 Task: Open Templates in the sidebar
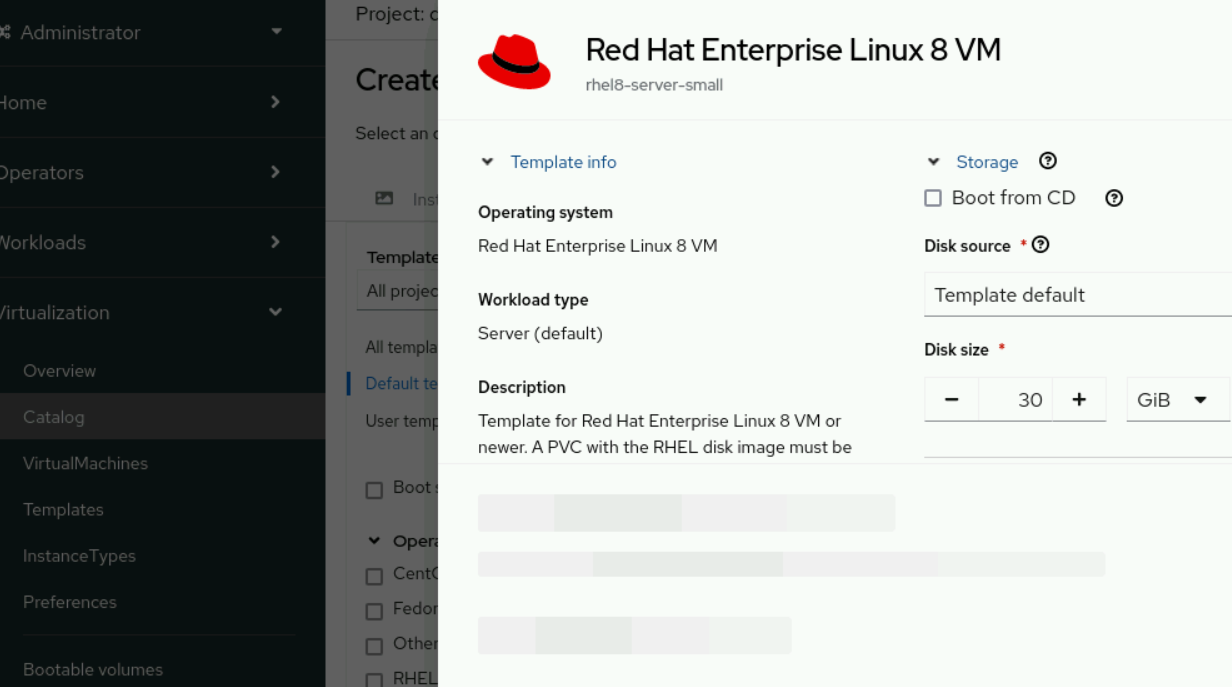click(x=63, y=509)
